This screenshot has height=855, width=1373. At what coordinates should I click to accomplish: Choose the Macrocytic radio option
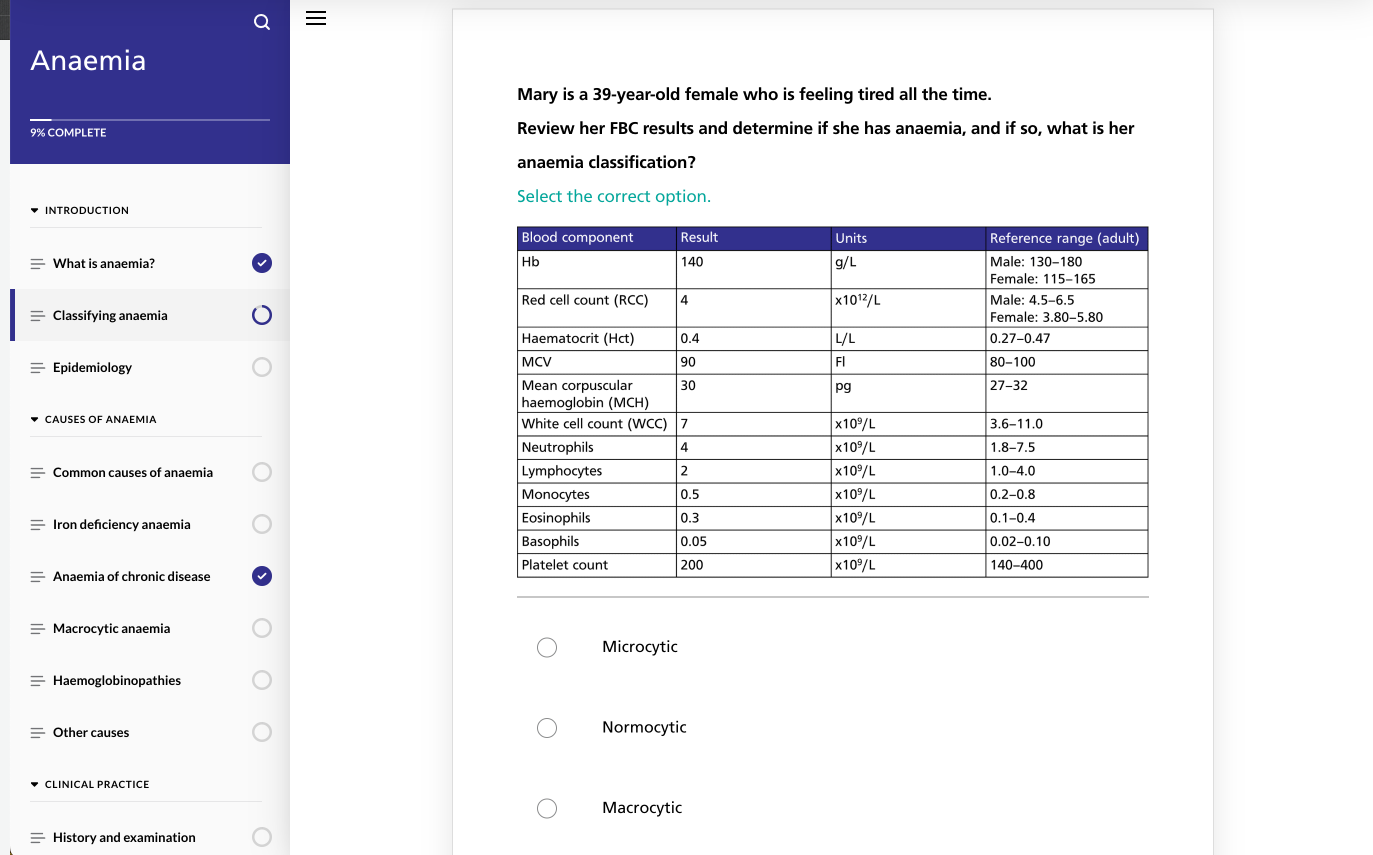coord(547,808)
